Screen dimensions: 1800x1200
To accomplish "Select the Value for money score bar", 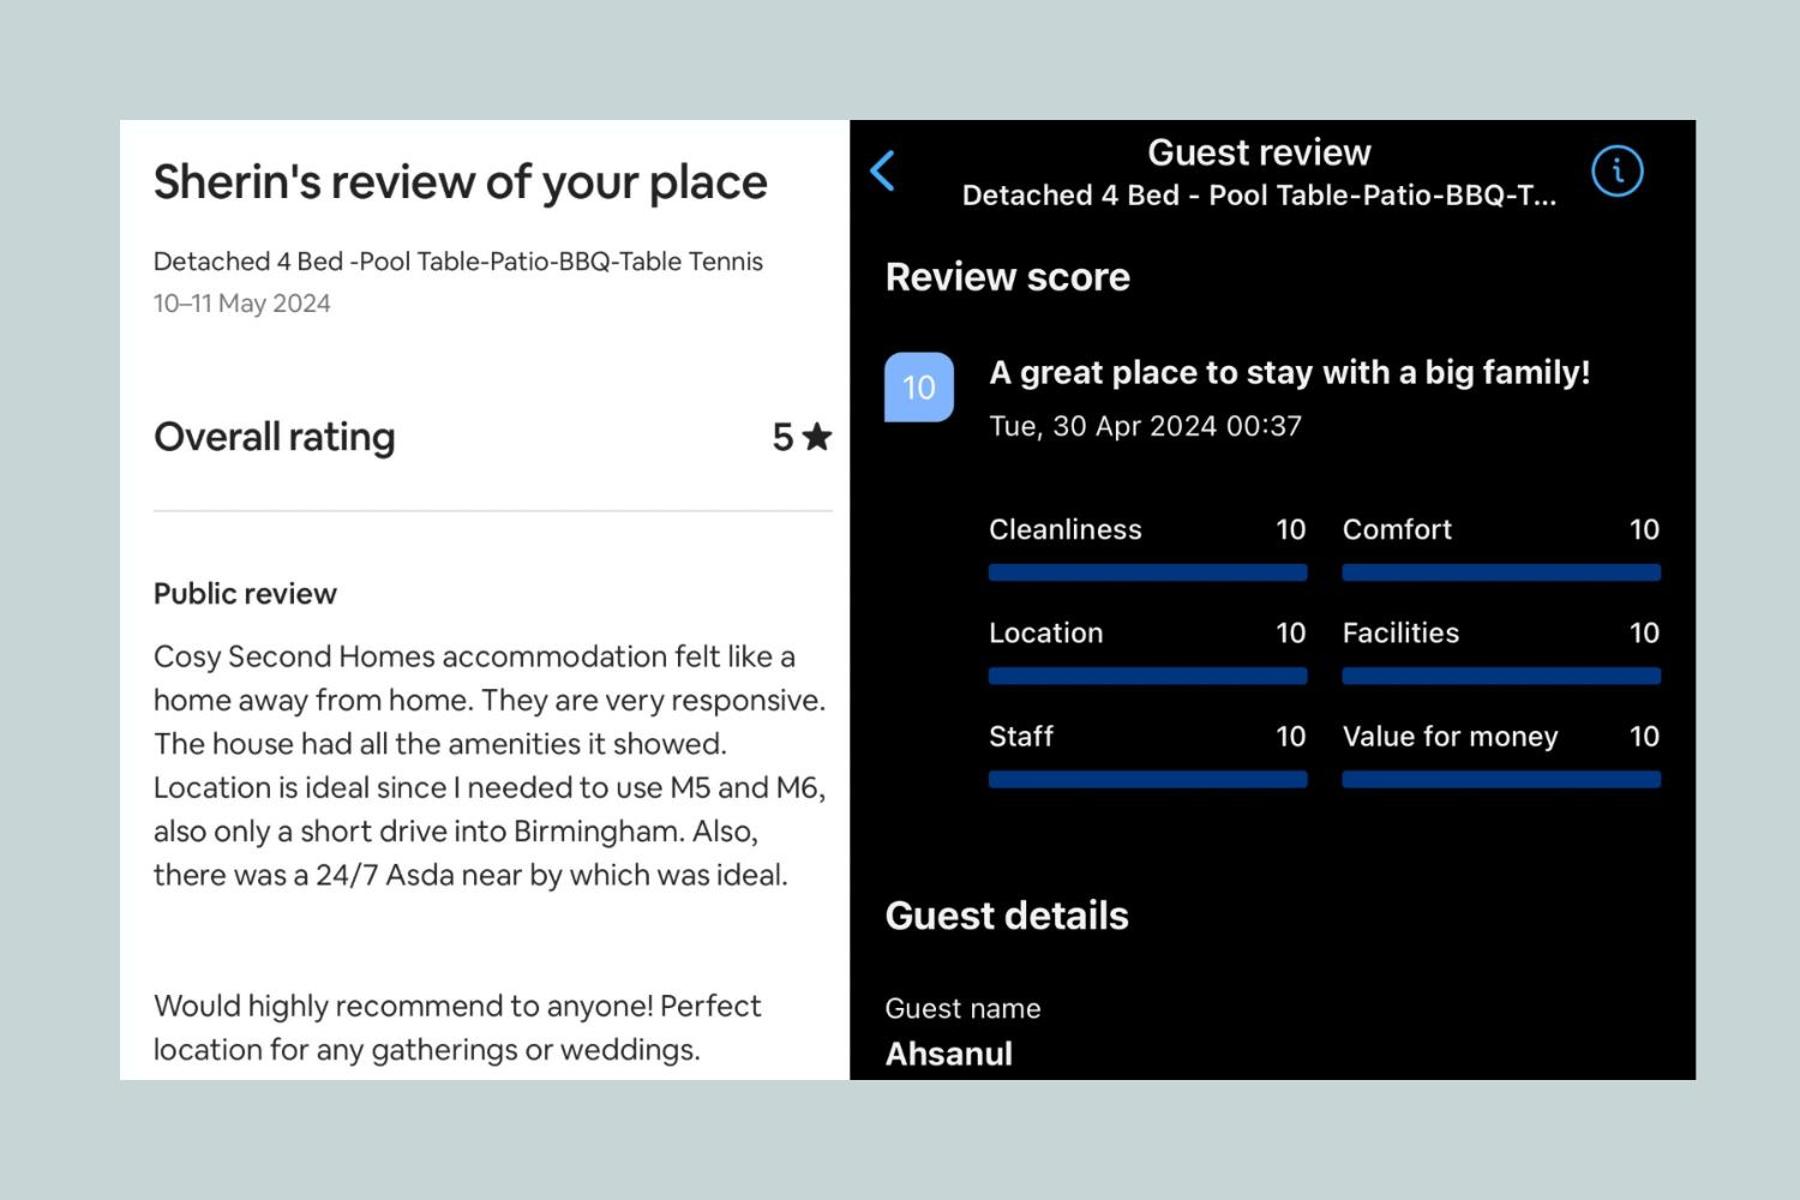I will 1501,779.
